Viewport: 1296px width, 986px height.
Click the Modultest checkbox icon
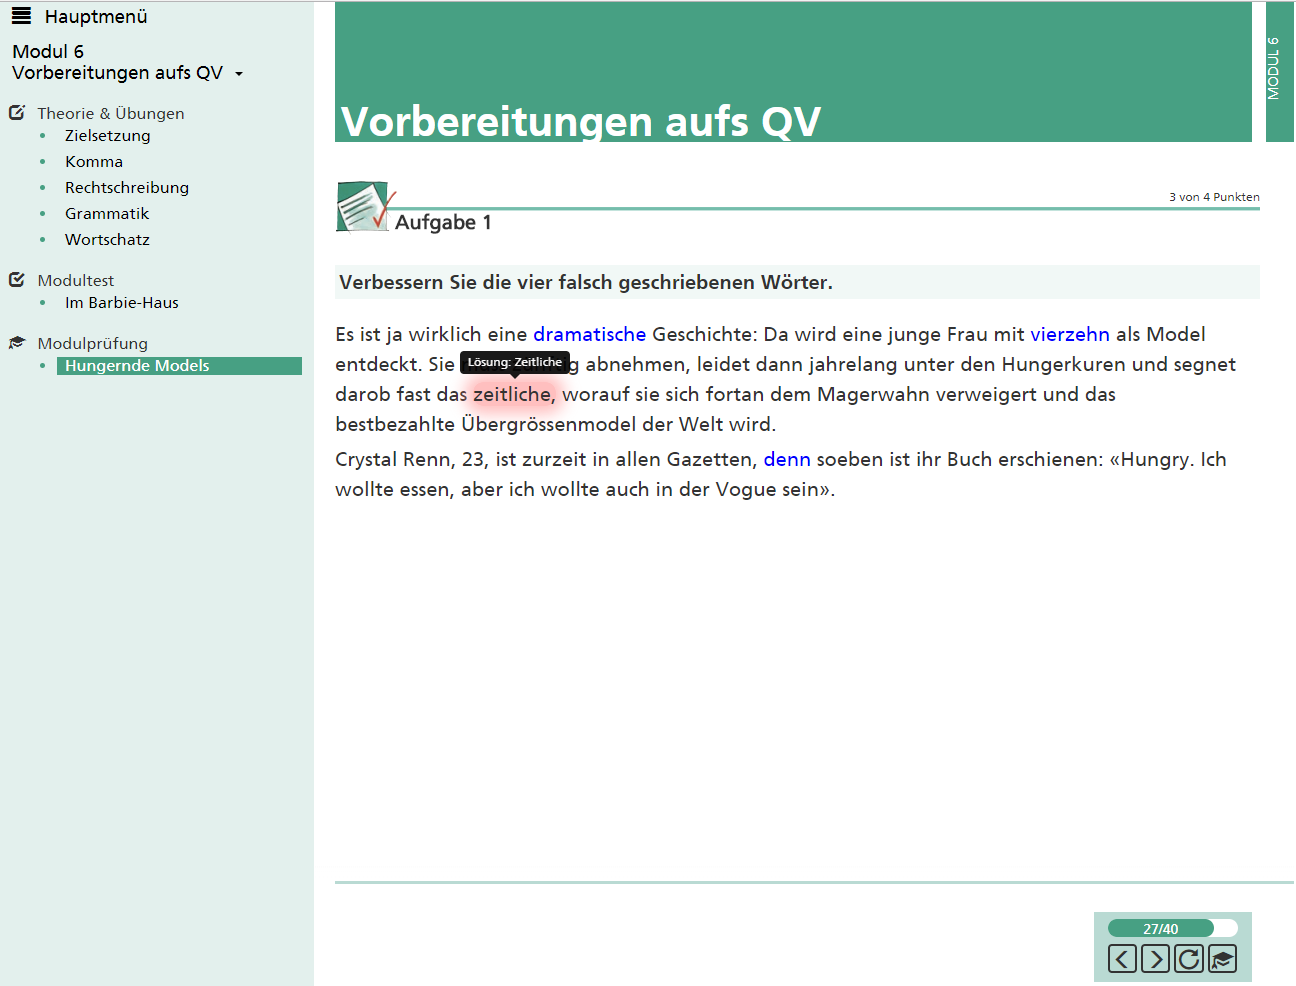tap(17, 280)
